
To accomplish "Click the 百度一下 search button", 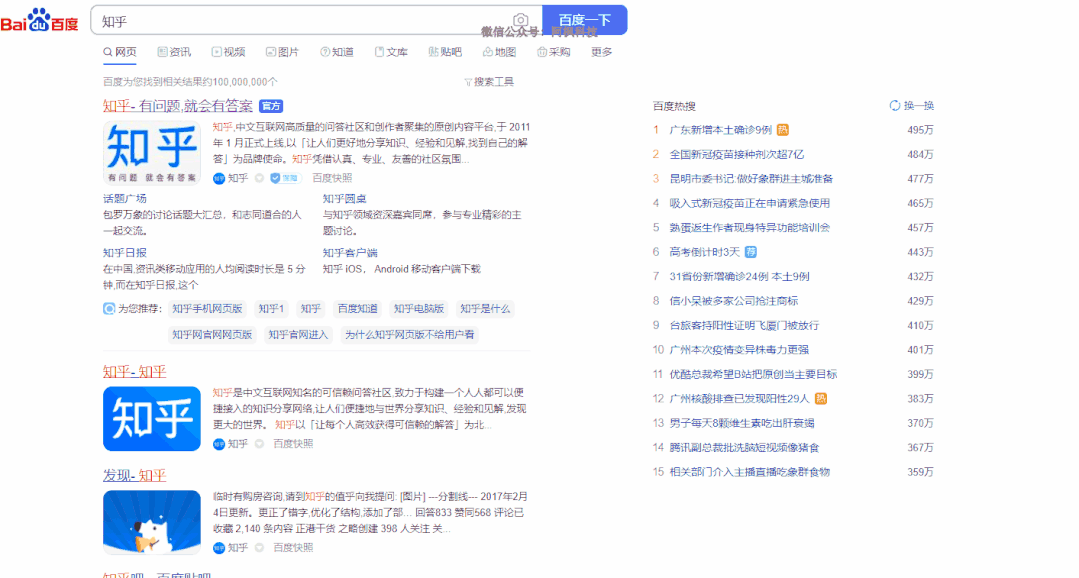I will pyautogui.click(x=584, y=18).
